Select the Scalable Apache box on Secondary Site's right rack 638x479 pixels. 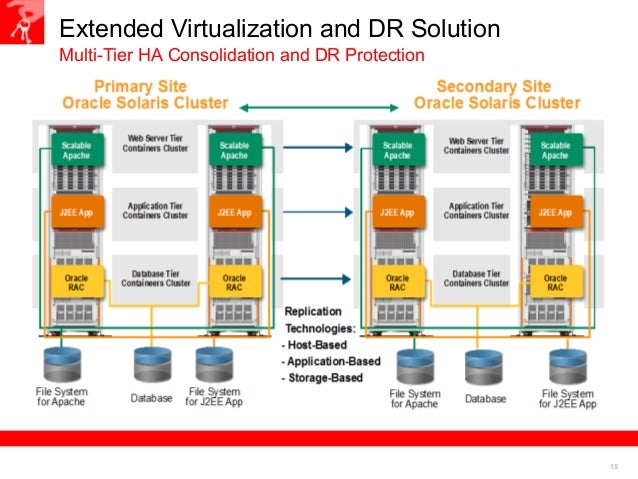[556, 150]
